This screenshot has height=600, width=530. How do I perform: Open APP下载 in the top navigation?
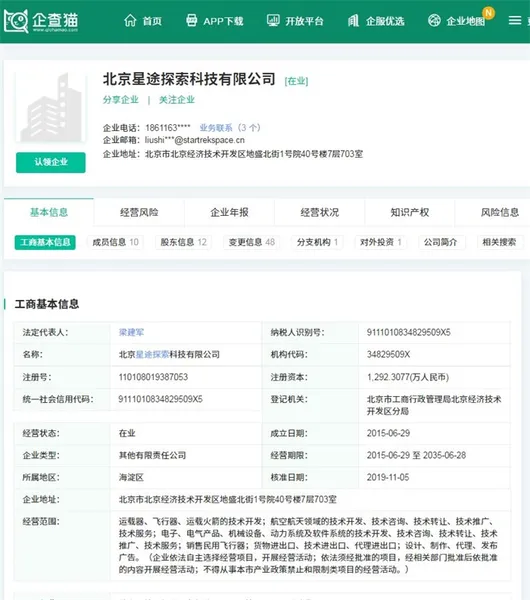[x=223, y=21]
